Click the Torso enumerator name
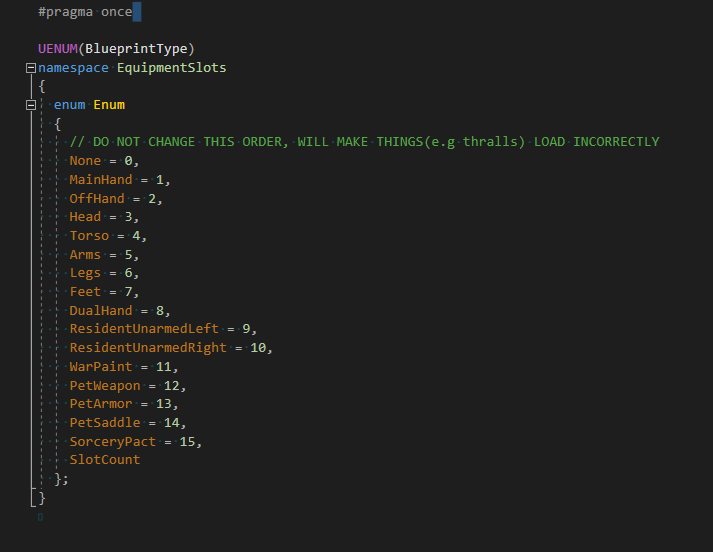This screenshot has height=552, width=713. tap(89, 235)
